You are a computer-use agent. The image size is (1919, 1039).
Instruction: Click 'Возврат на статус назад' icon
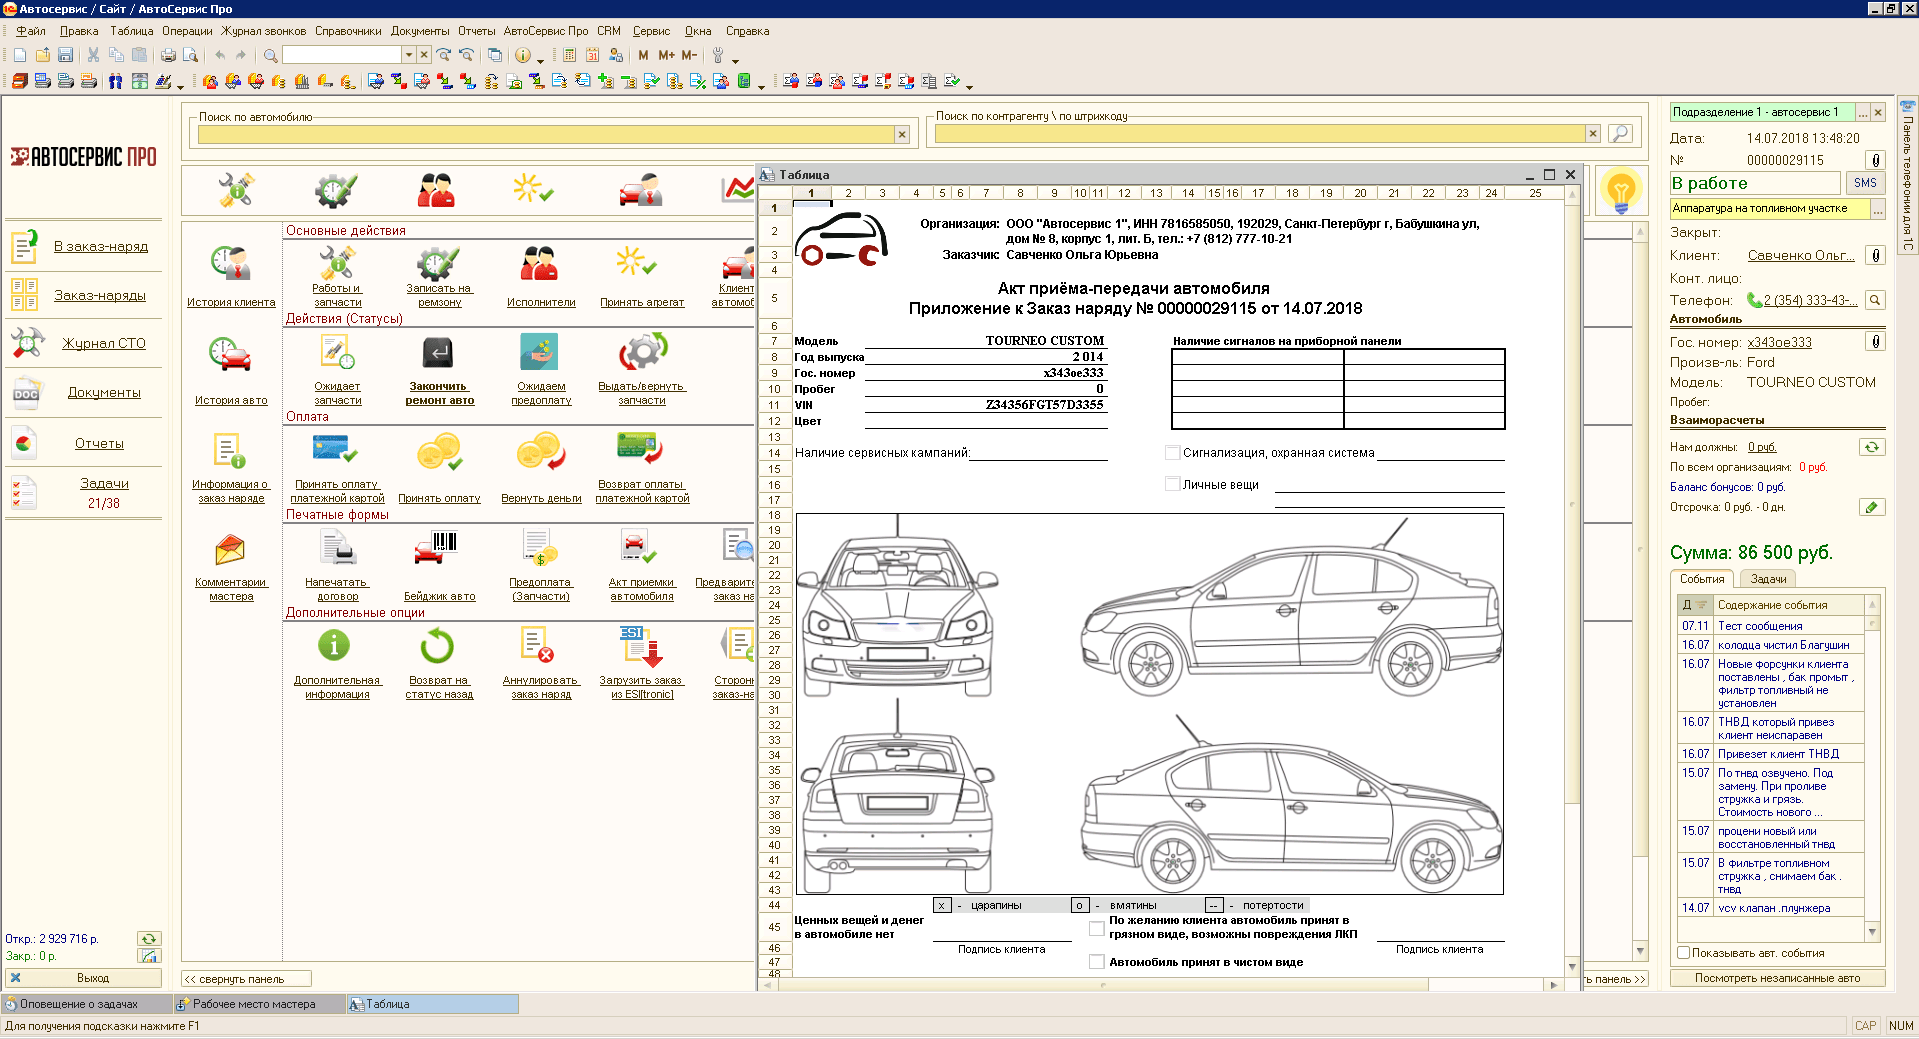pyautogui.click(x=438, y=647)
